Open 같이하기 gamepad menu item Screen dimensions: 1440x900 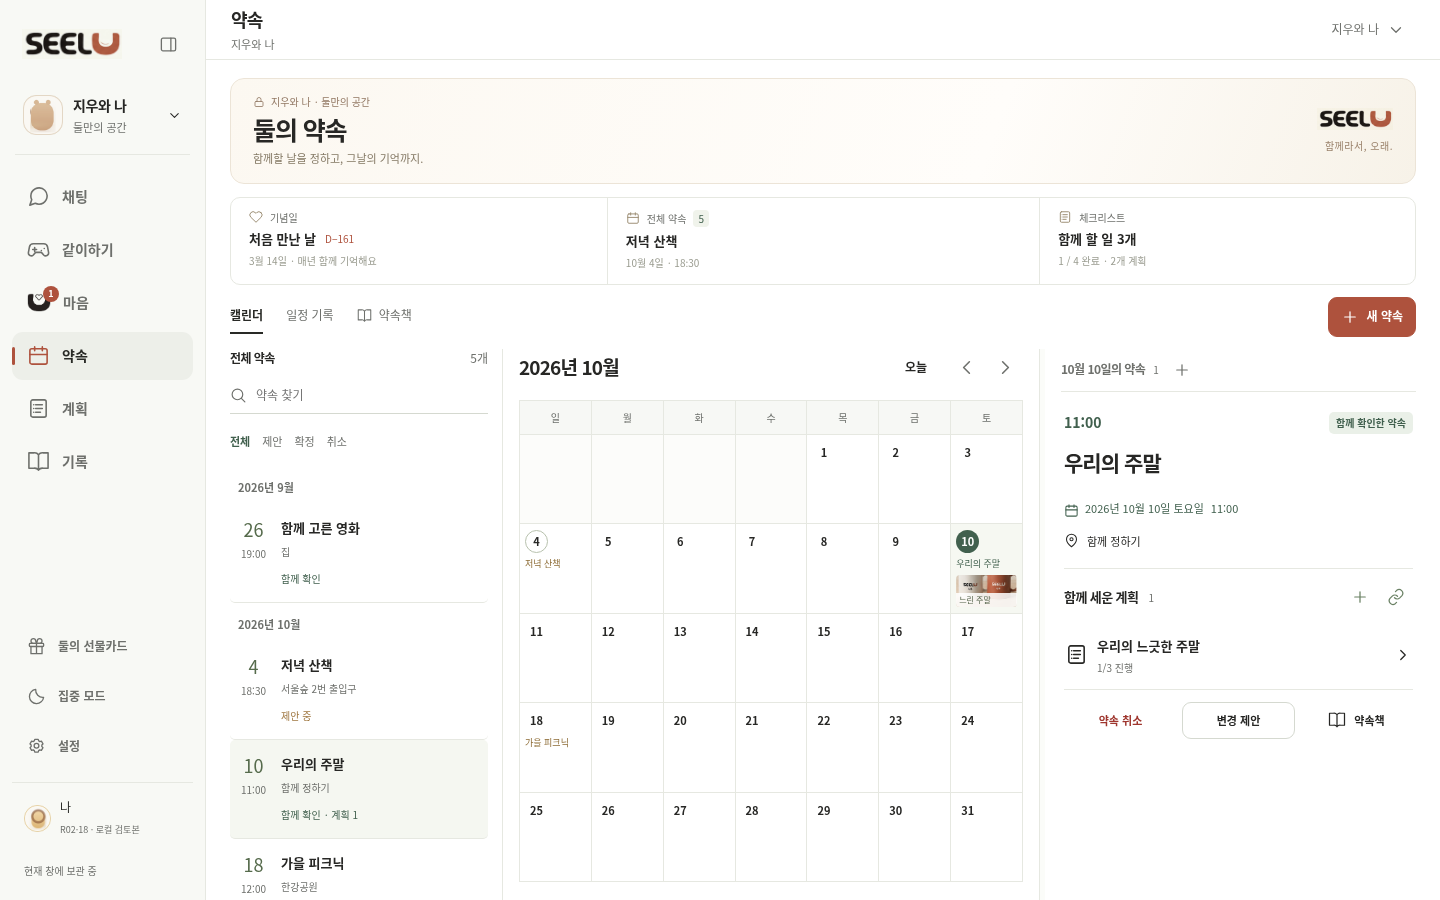102,250
